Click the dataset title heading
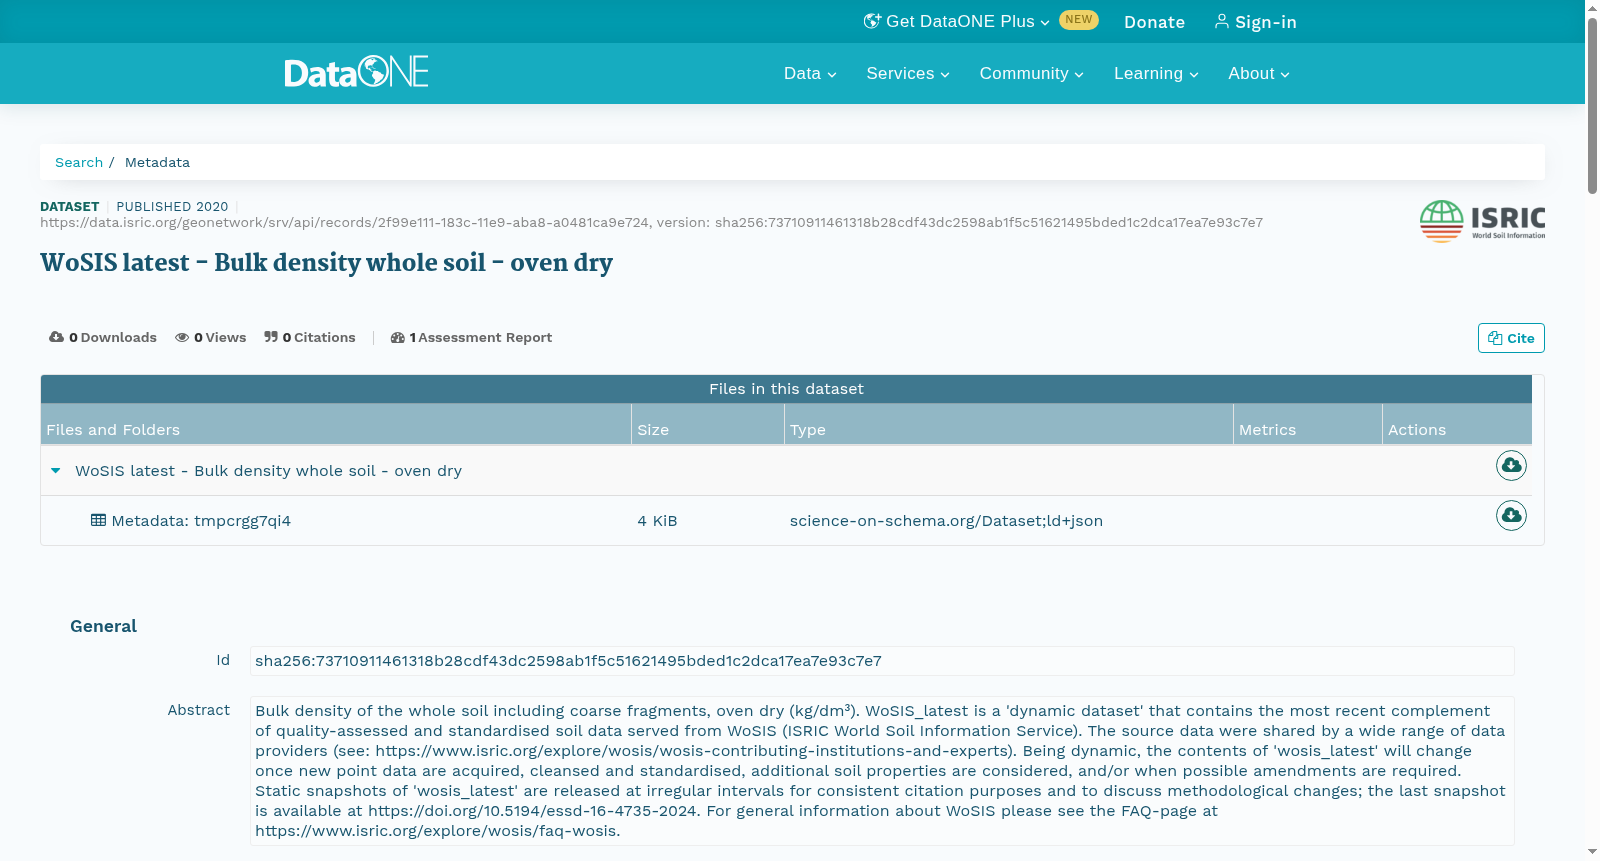Screen dimensions: 1600x861 point(326,263)
